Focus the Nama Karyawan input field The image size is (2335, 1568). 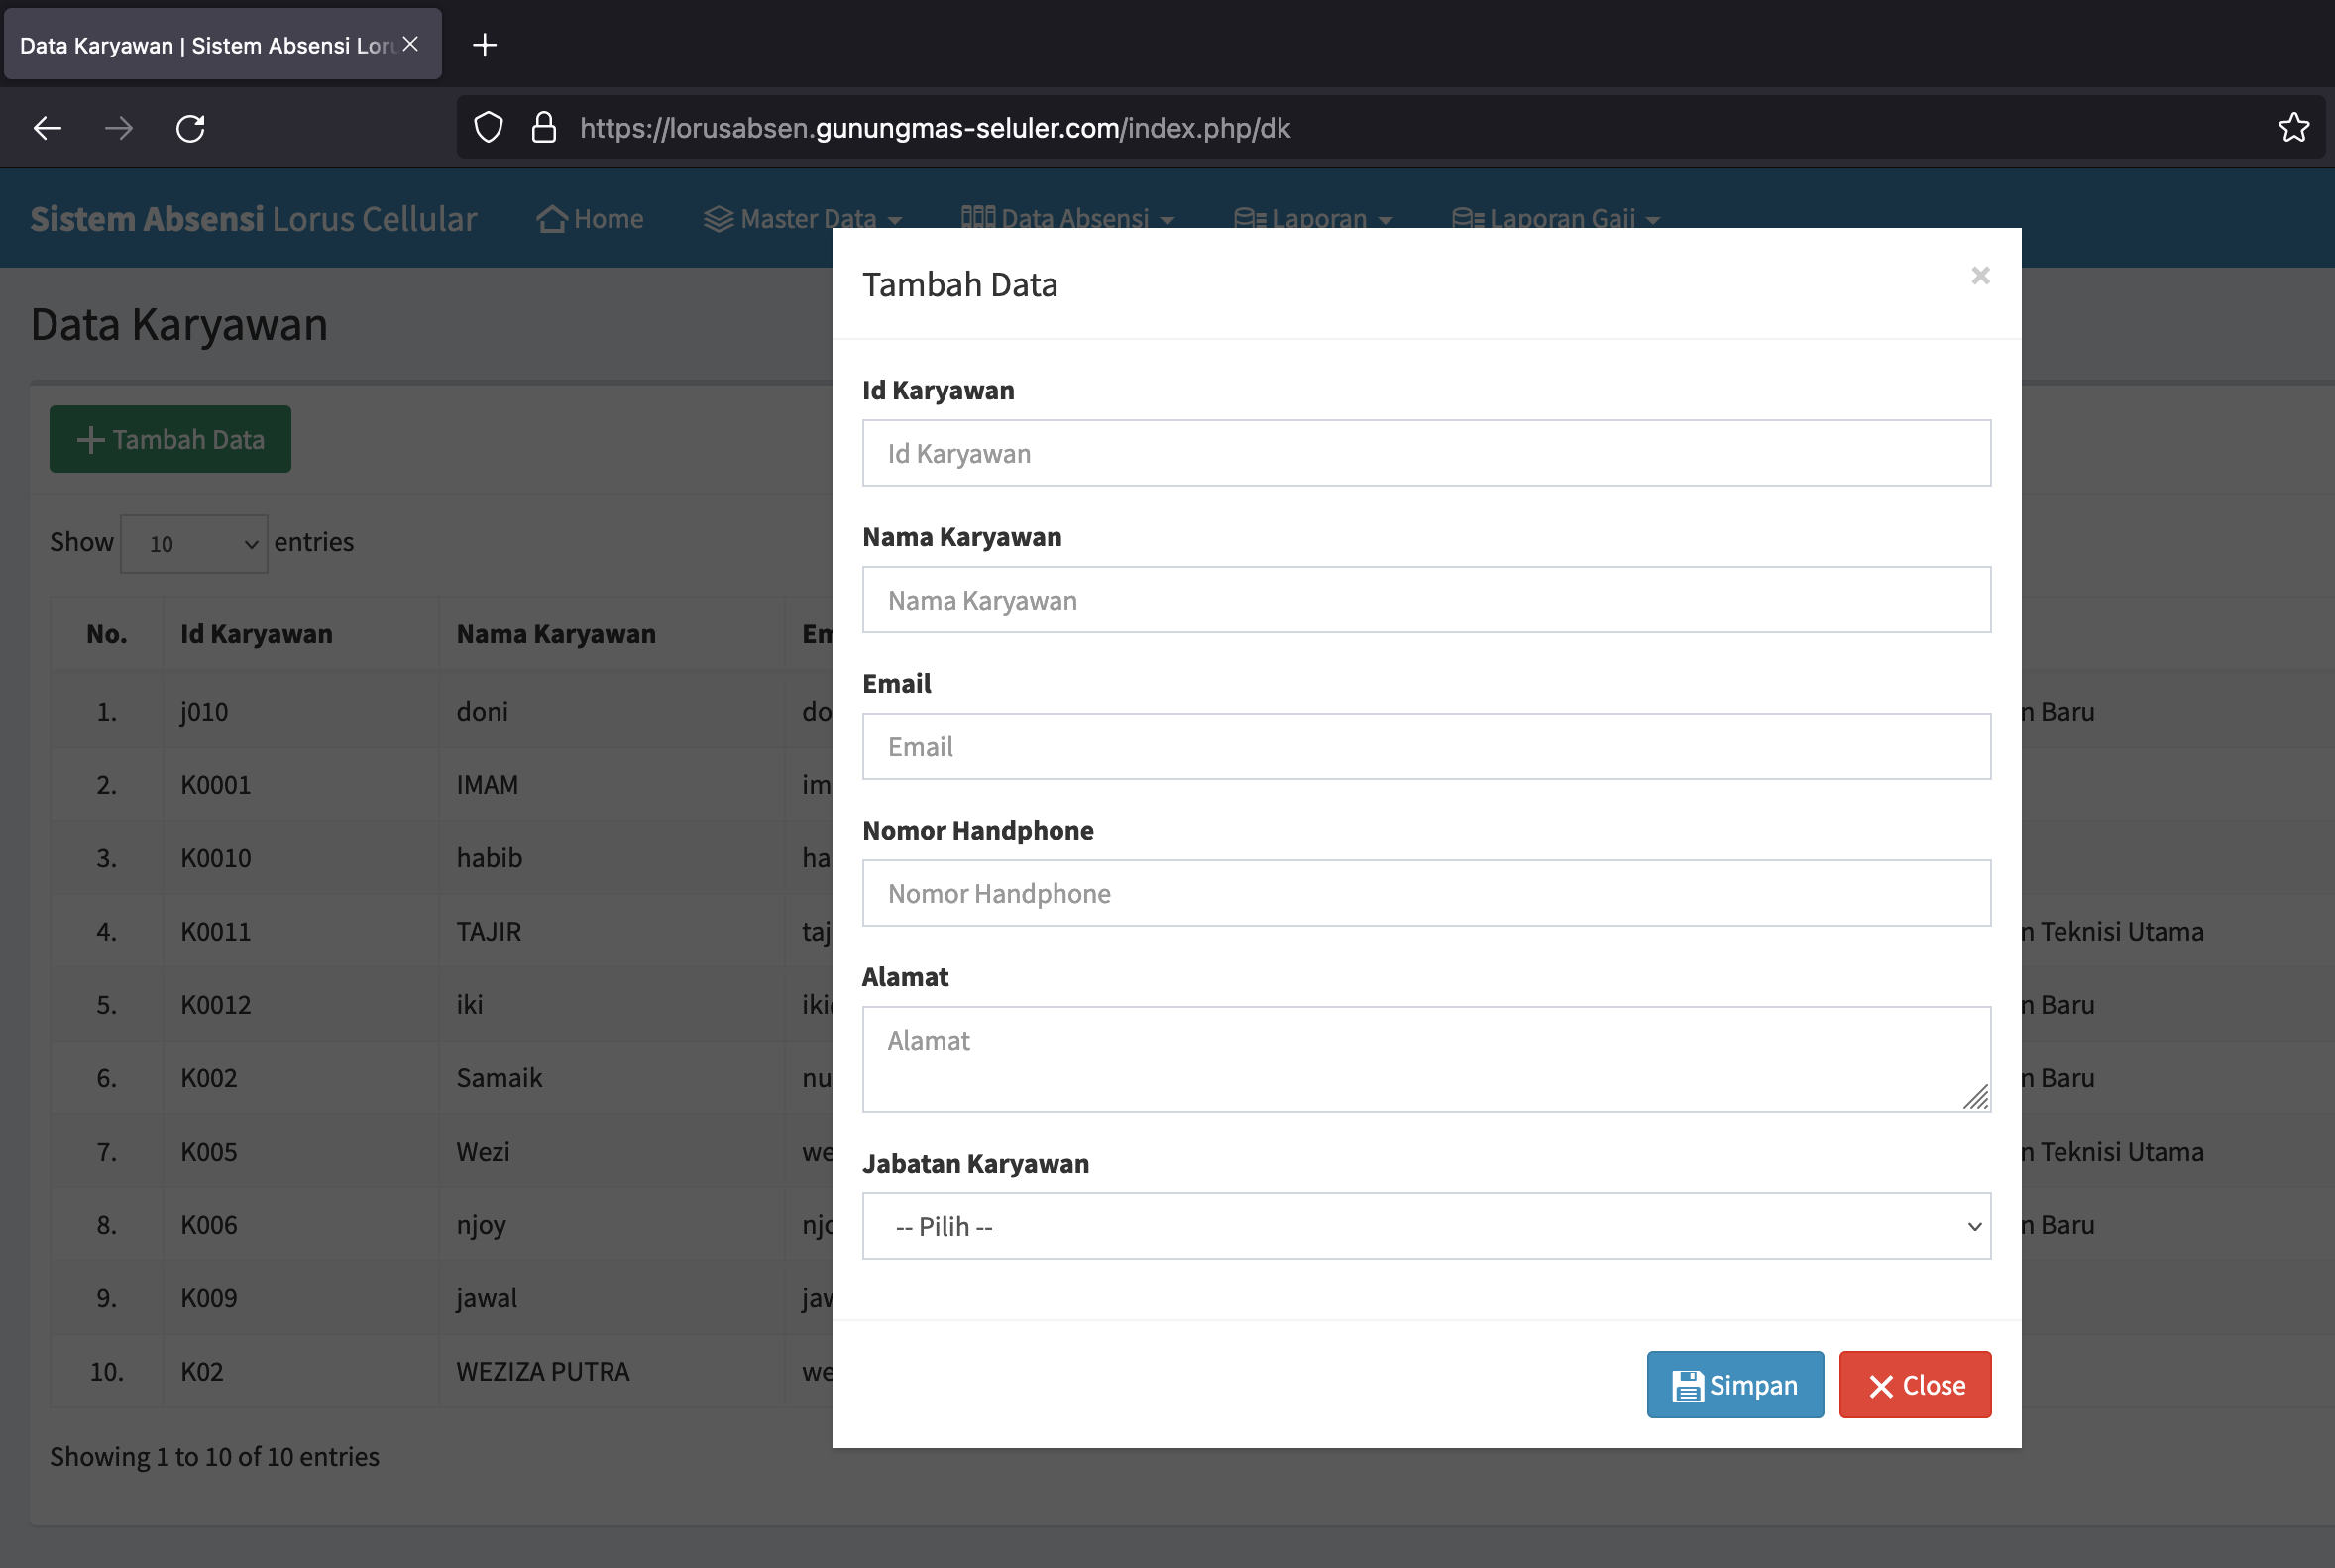tap(1426, 600)
